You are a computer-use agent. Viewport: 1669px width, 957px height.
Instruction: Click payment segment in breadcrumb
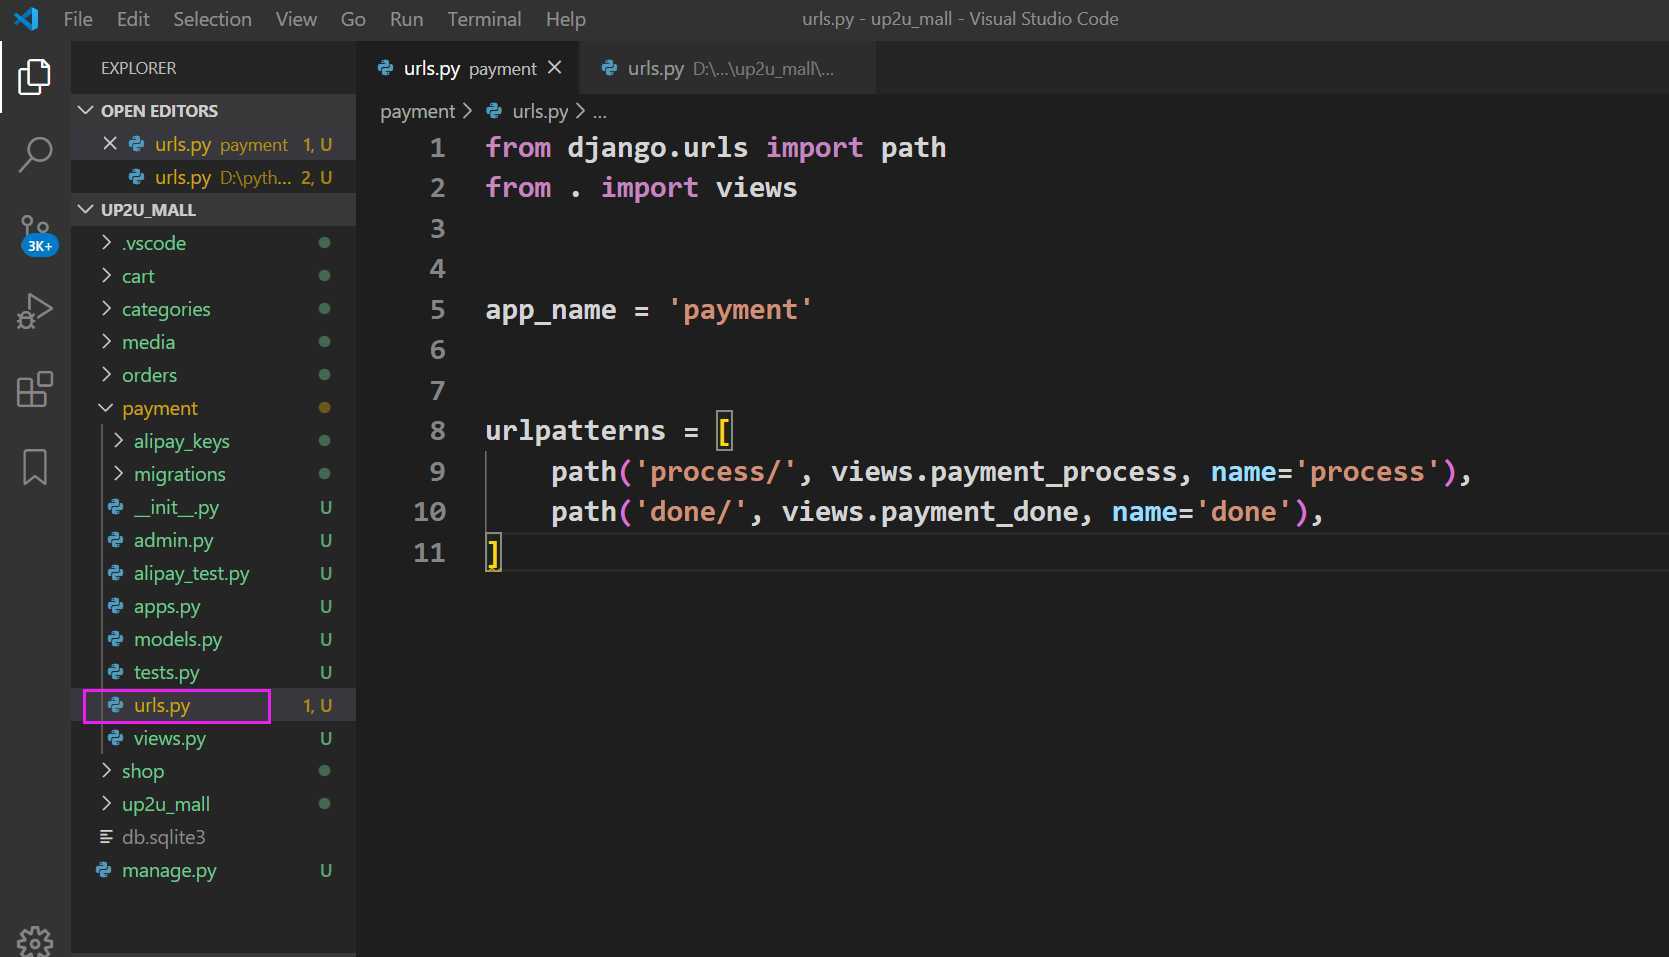tap(417, 111)
